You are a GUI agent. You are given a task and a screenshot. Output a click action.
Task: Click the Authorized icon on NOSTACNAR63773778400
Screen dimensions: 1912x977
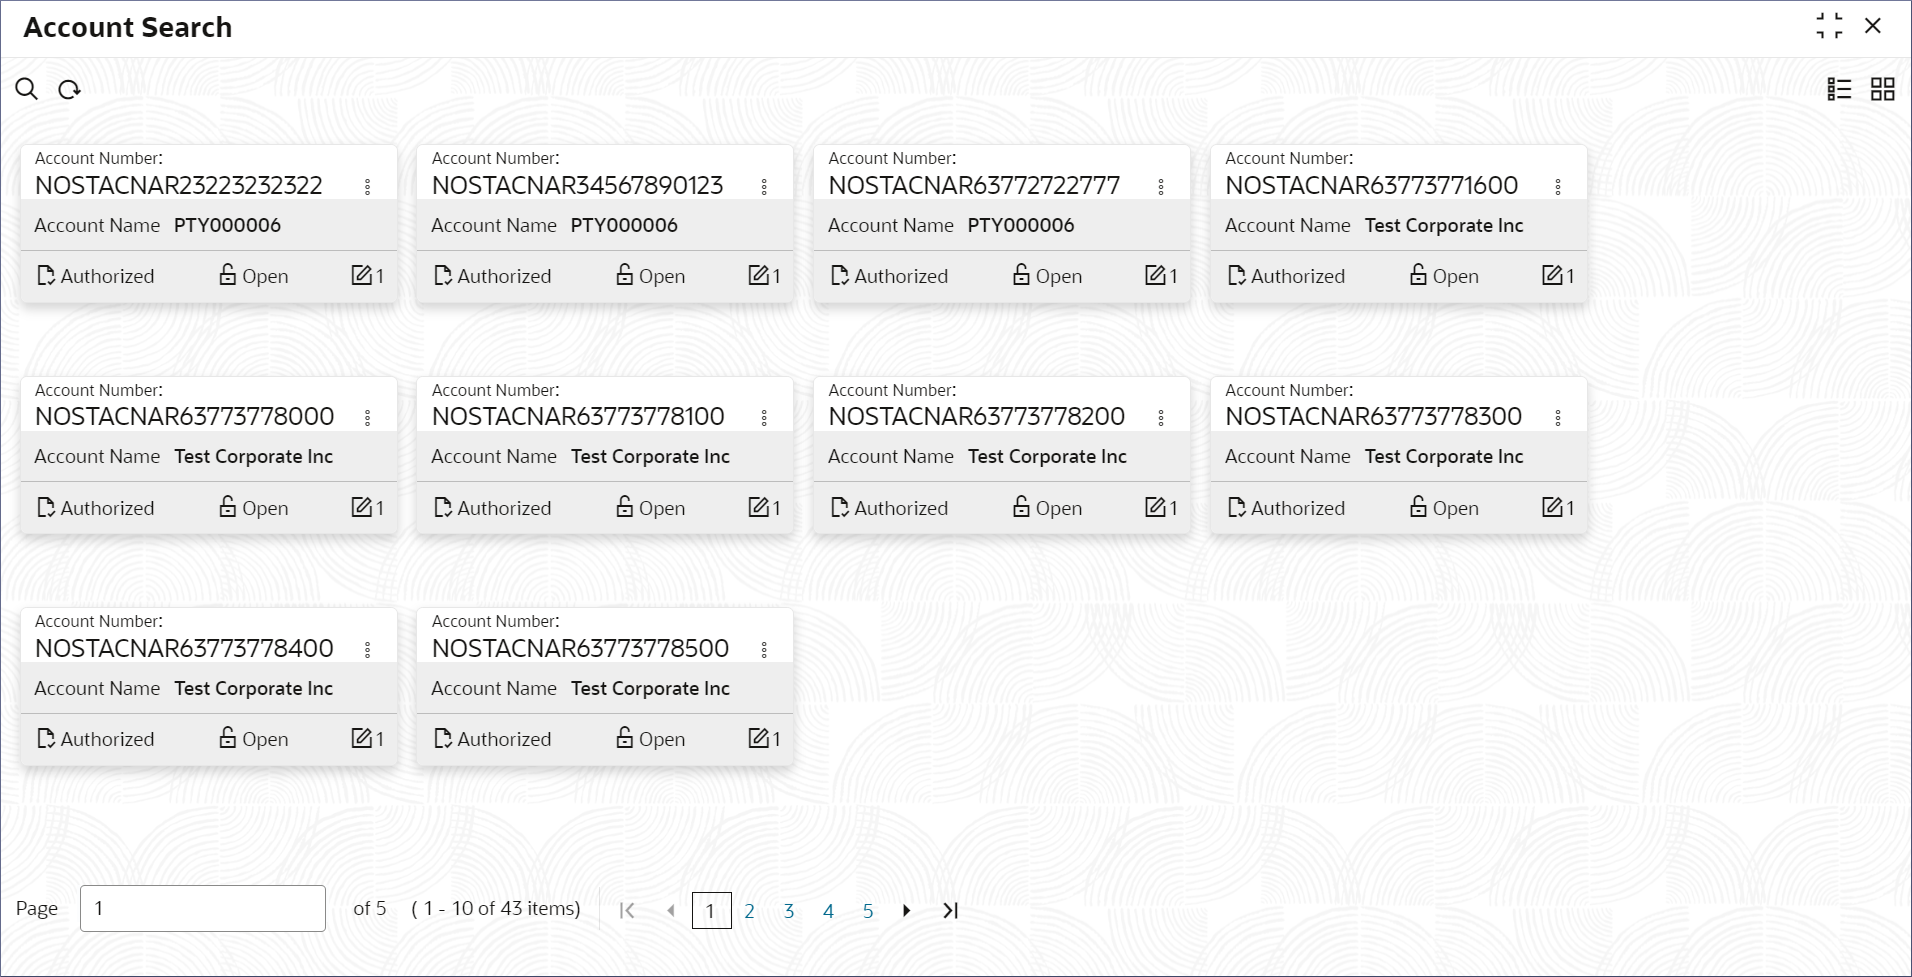click(46, 738)
